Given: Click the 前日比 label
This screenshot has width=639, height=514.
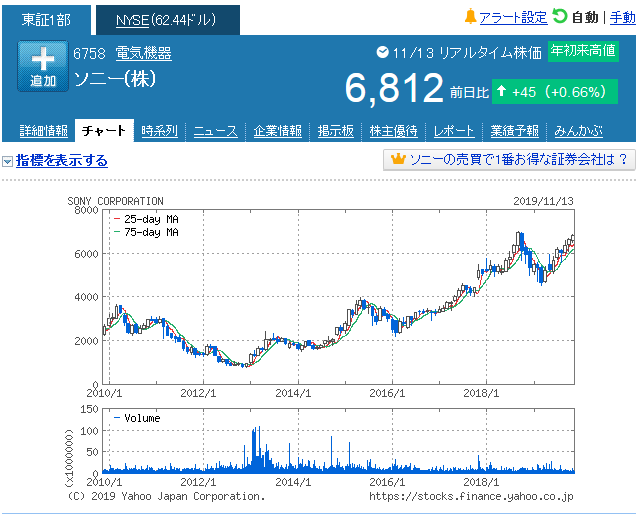Looking at the screenshot, I should [x=469, y=93].
